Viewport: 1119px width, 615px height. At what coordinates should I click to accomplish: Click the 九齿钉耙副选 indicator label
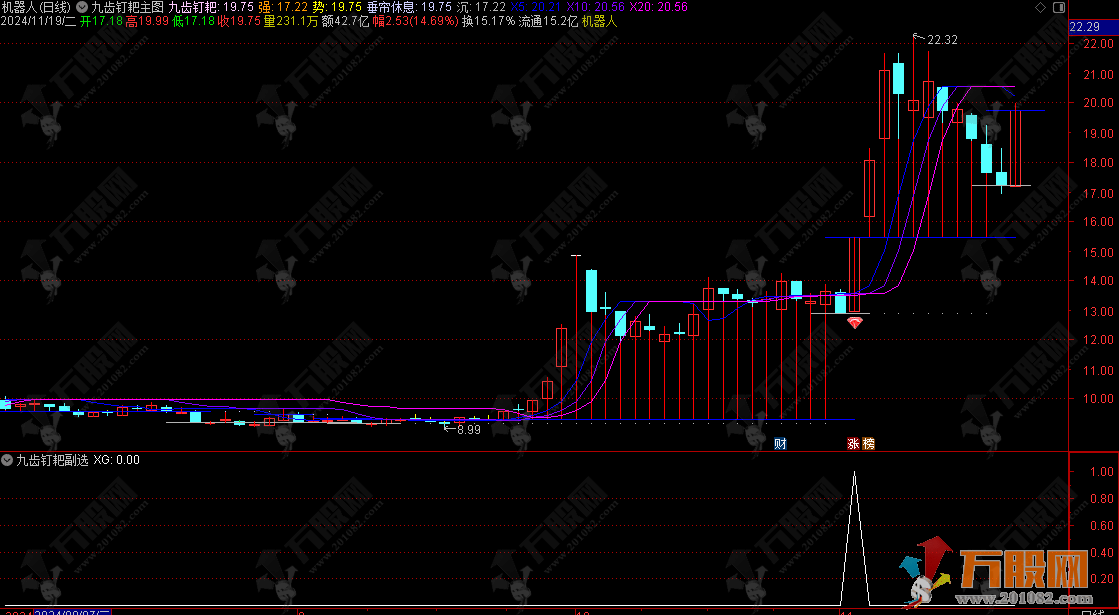[52, 460]
